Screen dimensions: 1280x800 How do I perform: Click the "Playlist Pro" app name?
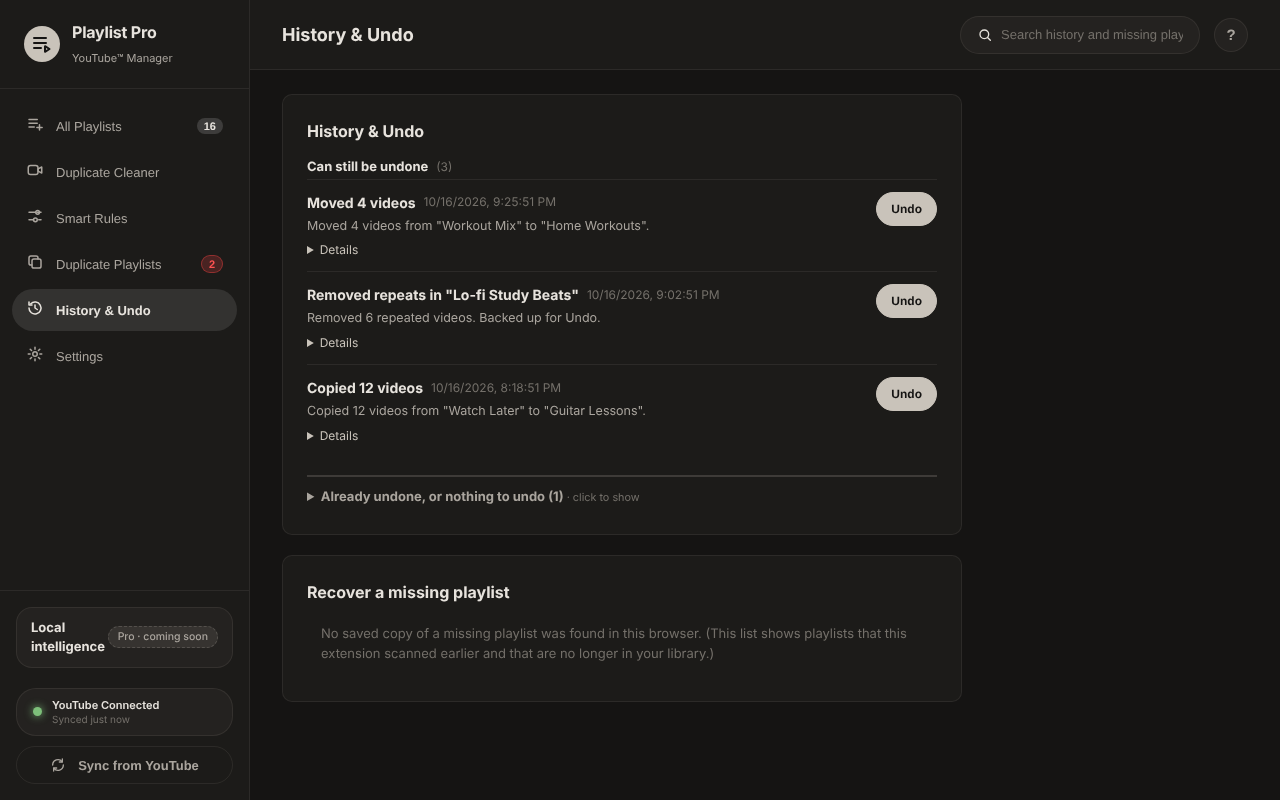point(114,33)
